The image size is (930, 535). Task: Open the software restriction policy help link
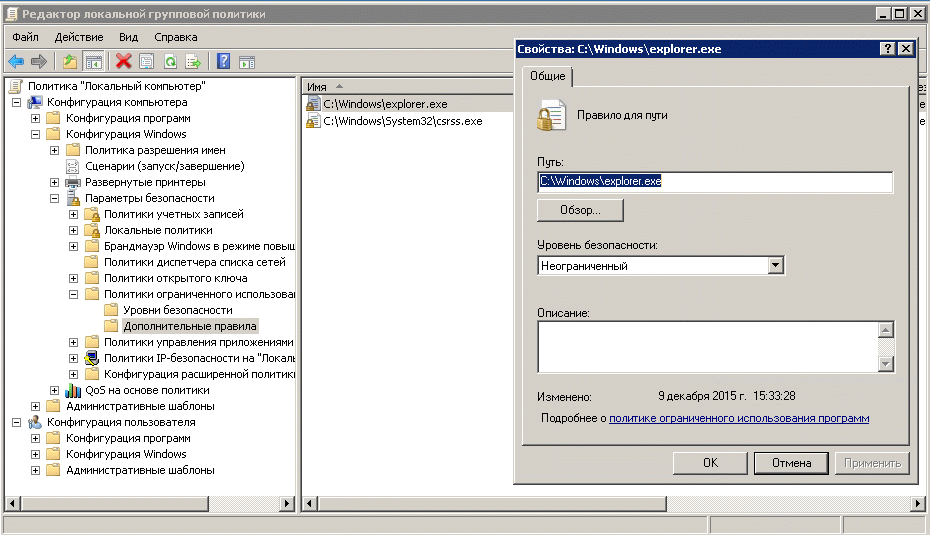coord(739,418)
